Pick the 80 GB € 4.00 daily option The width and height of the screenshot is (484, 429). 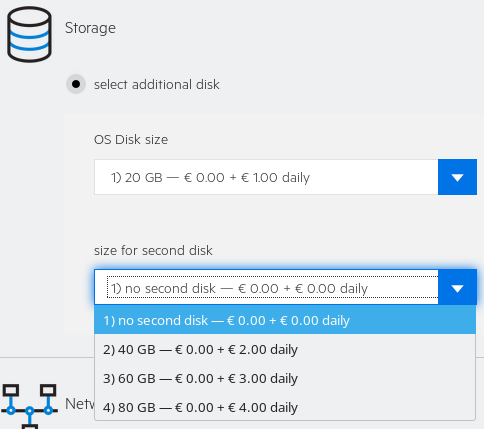285,407
